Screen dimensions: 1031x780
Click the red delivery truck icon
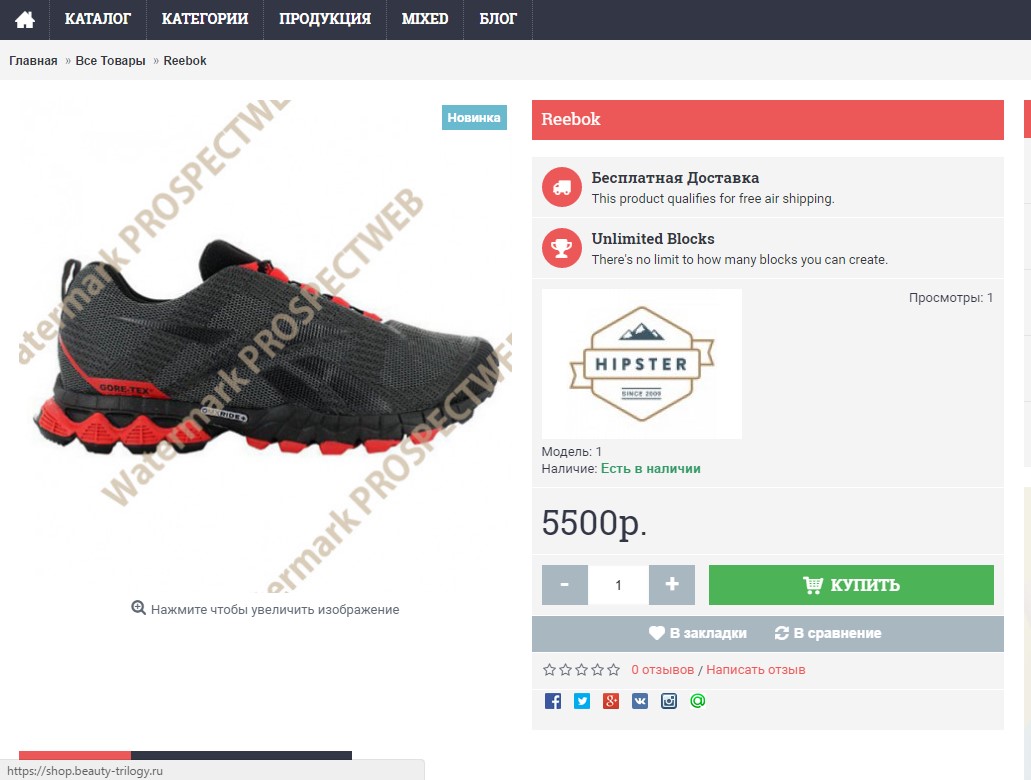[x=562, y=187]
